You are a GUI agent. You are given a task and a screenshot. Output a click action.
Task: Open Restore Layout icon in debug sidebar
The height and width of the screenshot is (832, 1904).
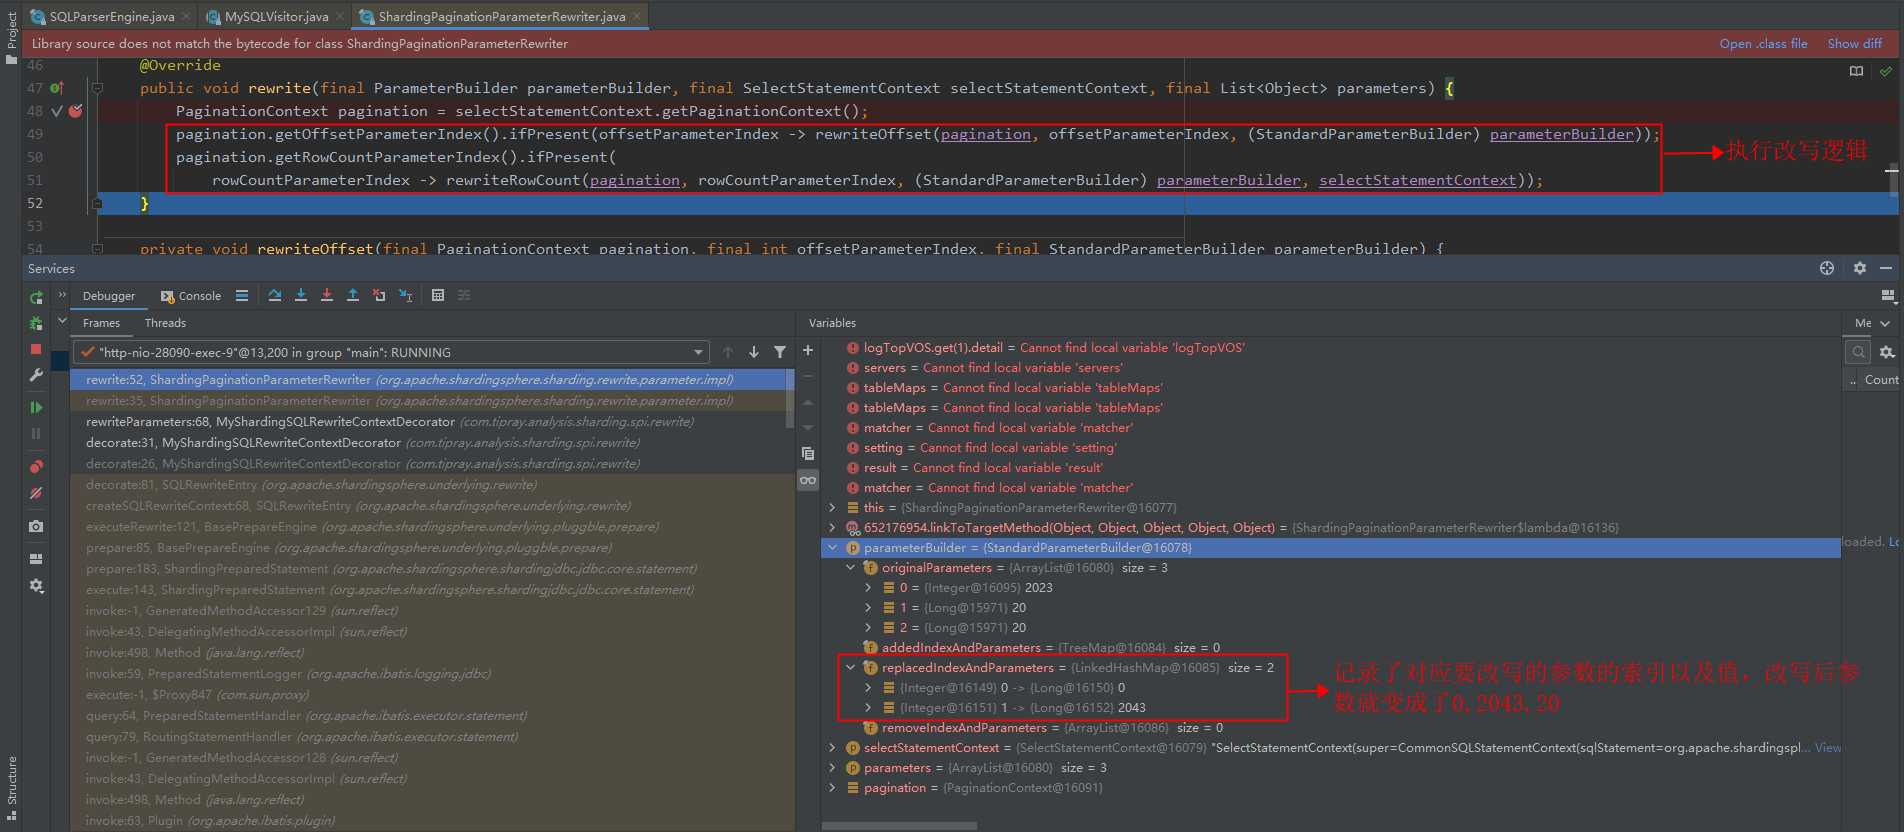(36, 559)
